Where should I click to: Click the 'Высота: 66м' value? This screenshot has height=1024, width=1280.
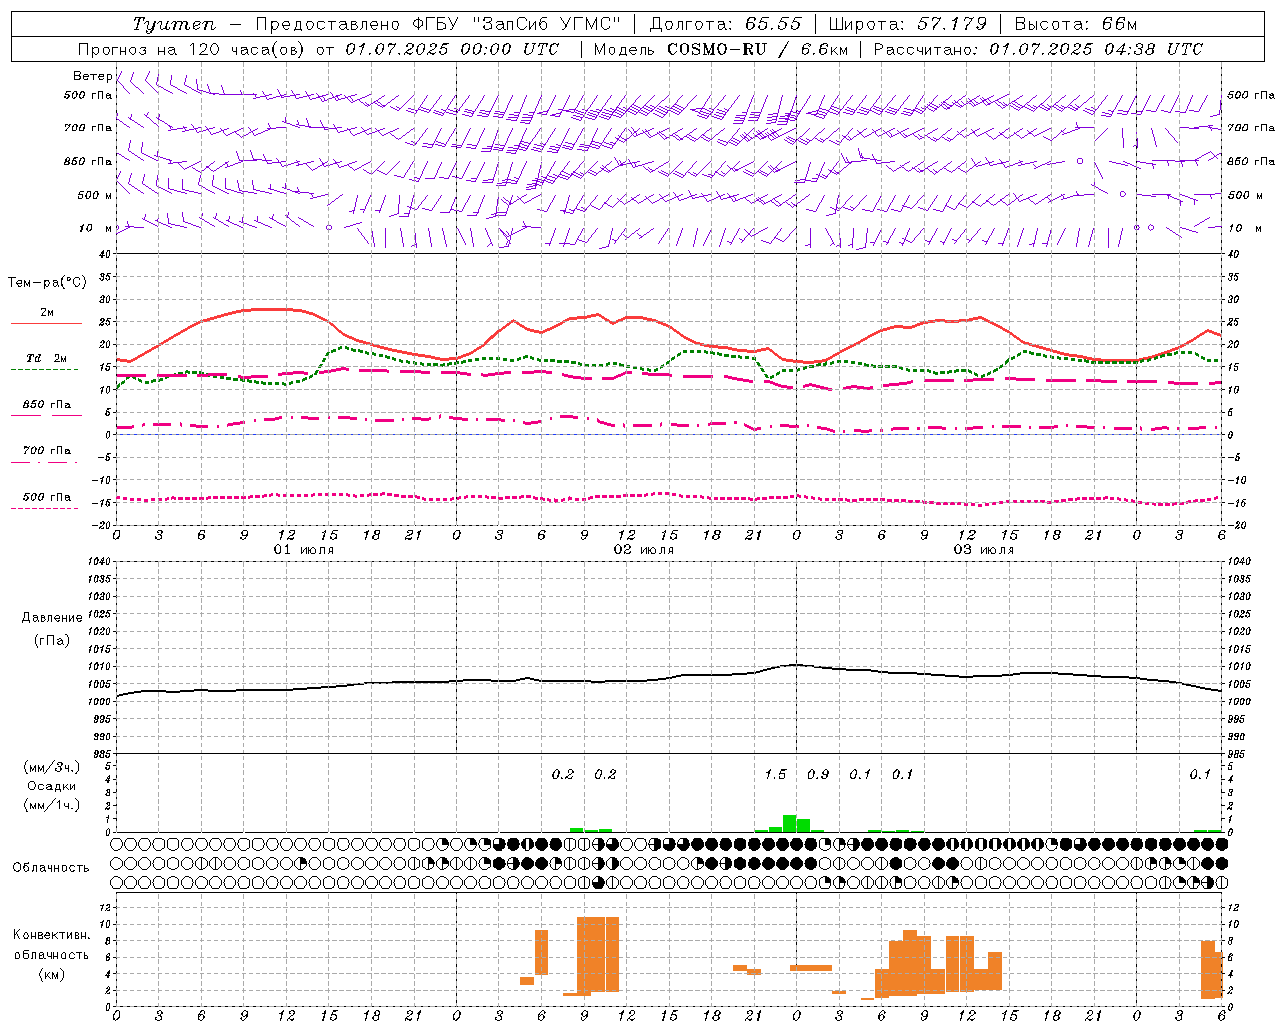[1076, 24]
